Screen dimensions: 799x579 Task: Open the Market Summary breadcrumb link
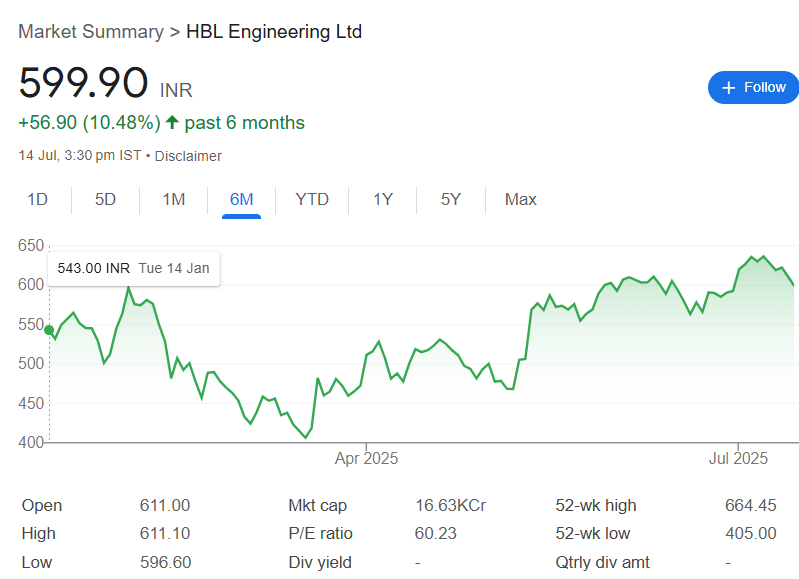[91, 32]
